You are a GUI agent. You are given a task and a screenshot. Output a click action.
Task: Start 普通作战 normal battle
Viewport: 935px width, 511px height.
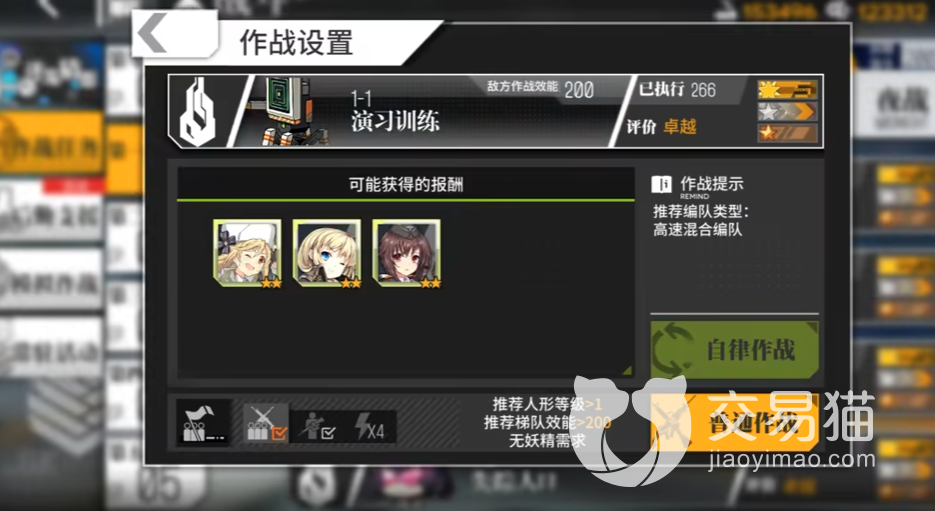click(735, 422)
